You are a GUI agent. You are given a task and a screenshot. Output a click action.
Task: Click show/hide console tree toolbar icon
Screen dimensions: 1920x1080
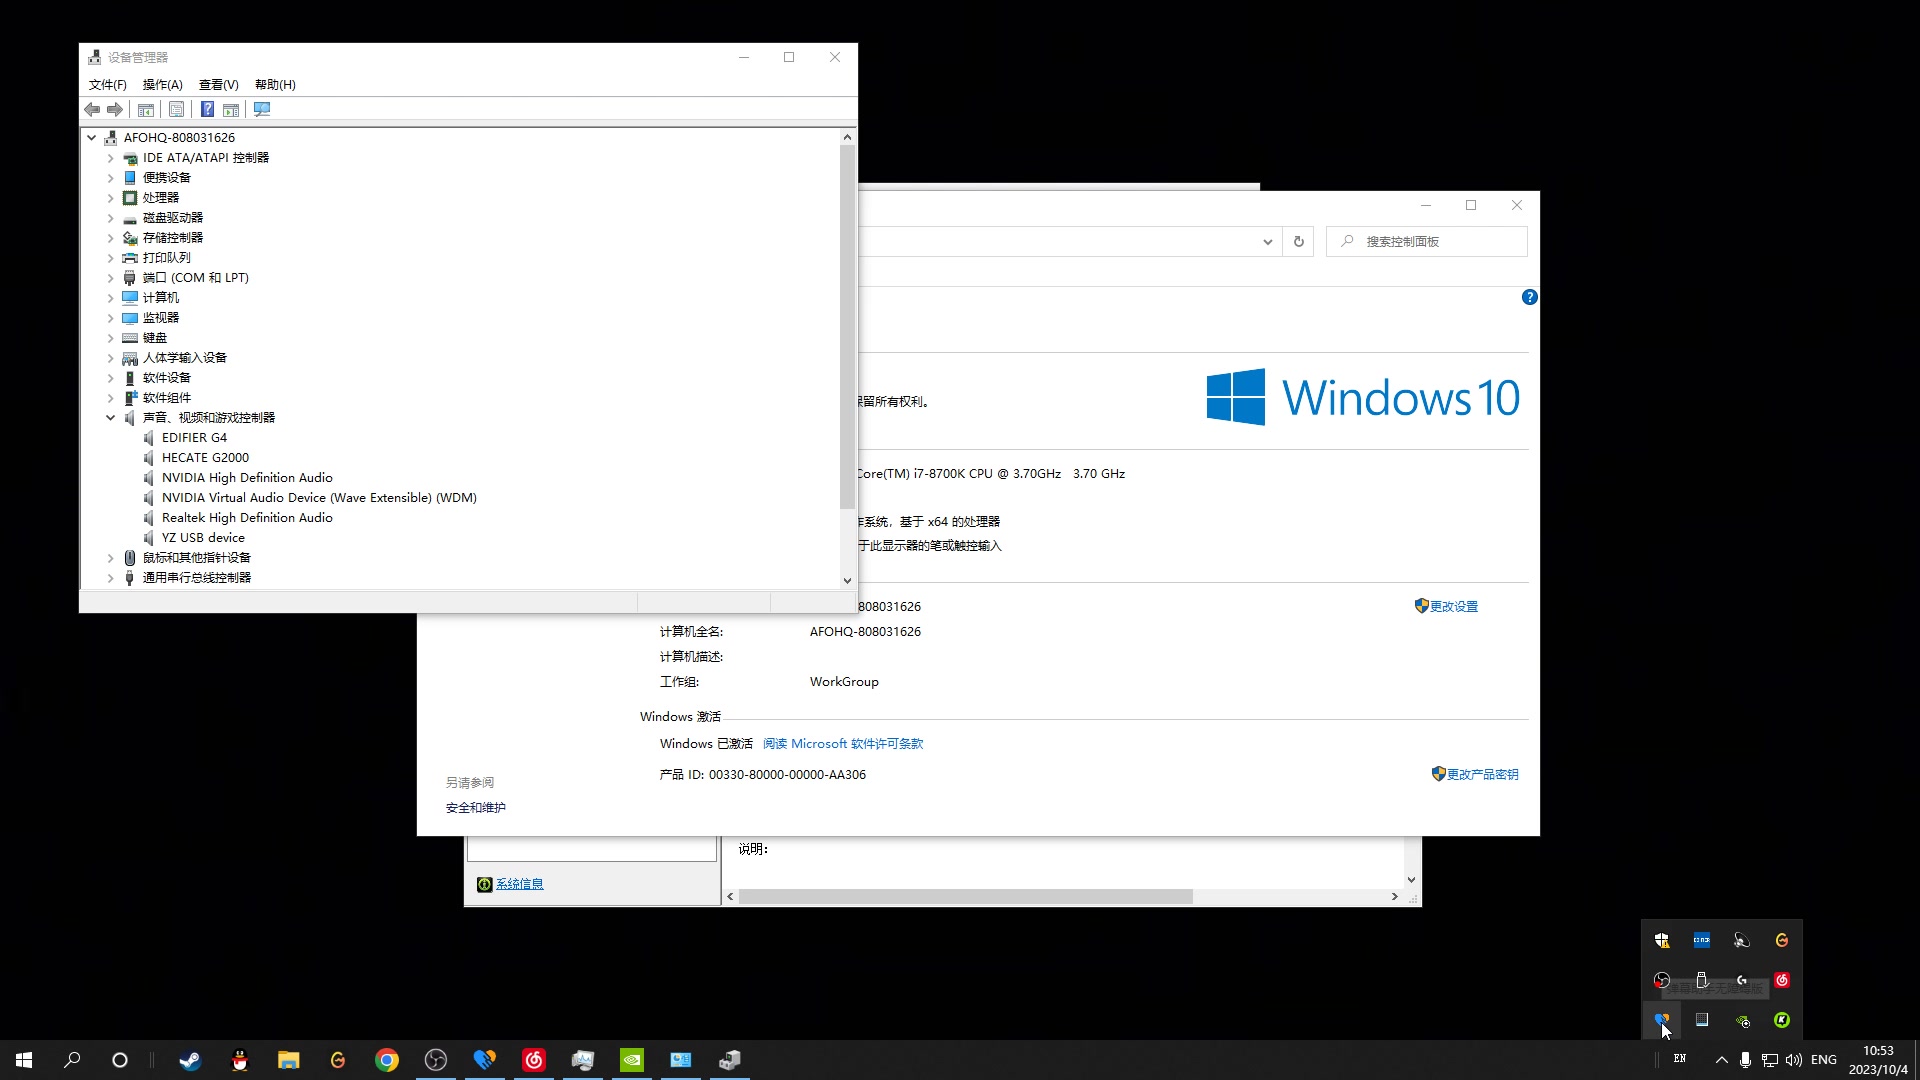point(146,109)
